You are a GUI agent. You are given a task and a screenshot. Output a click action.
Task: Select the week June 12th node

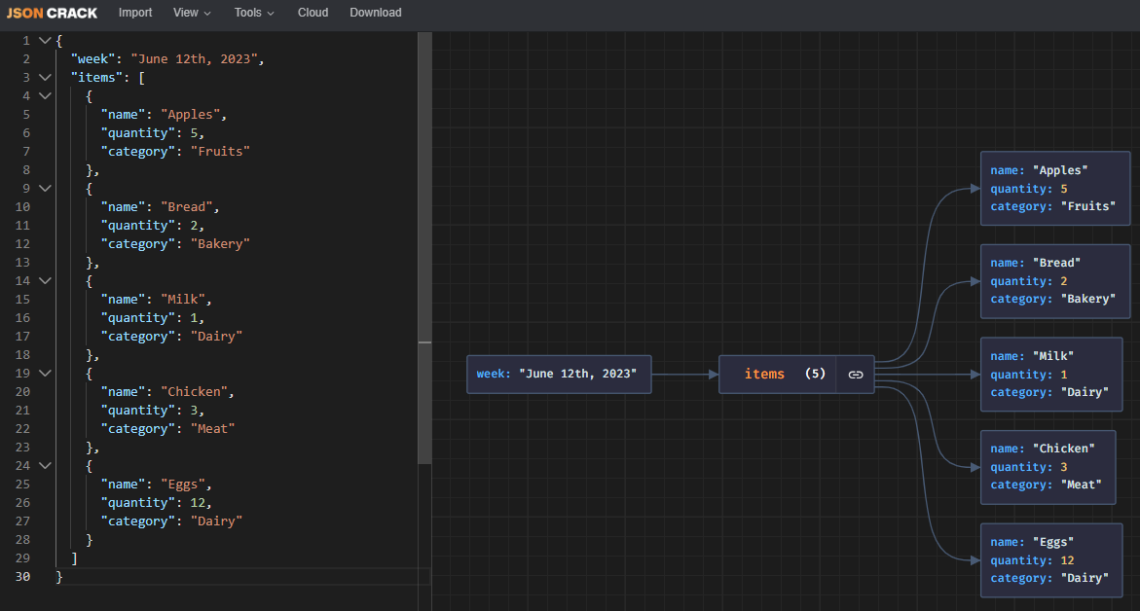558,373
